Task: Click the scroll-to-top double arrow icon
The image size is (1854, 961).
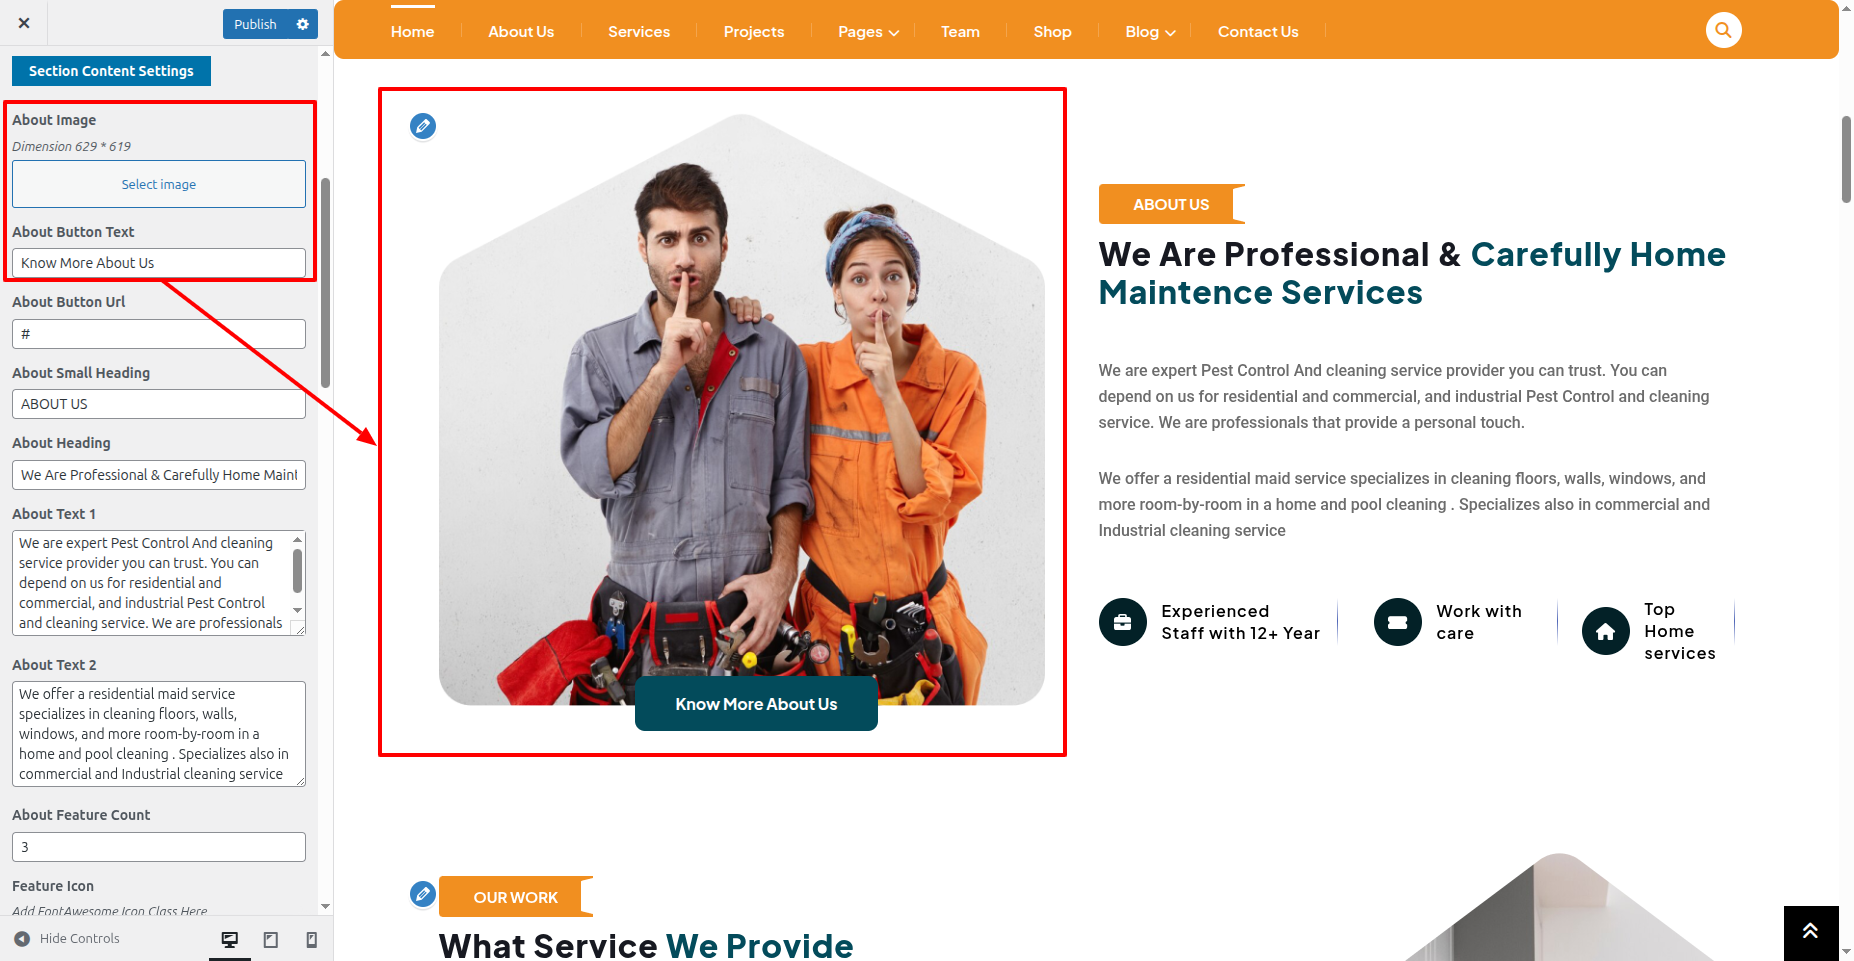Action: pos(1810,932)
